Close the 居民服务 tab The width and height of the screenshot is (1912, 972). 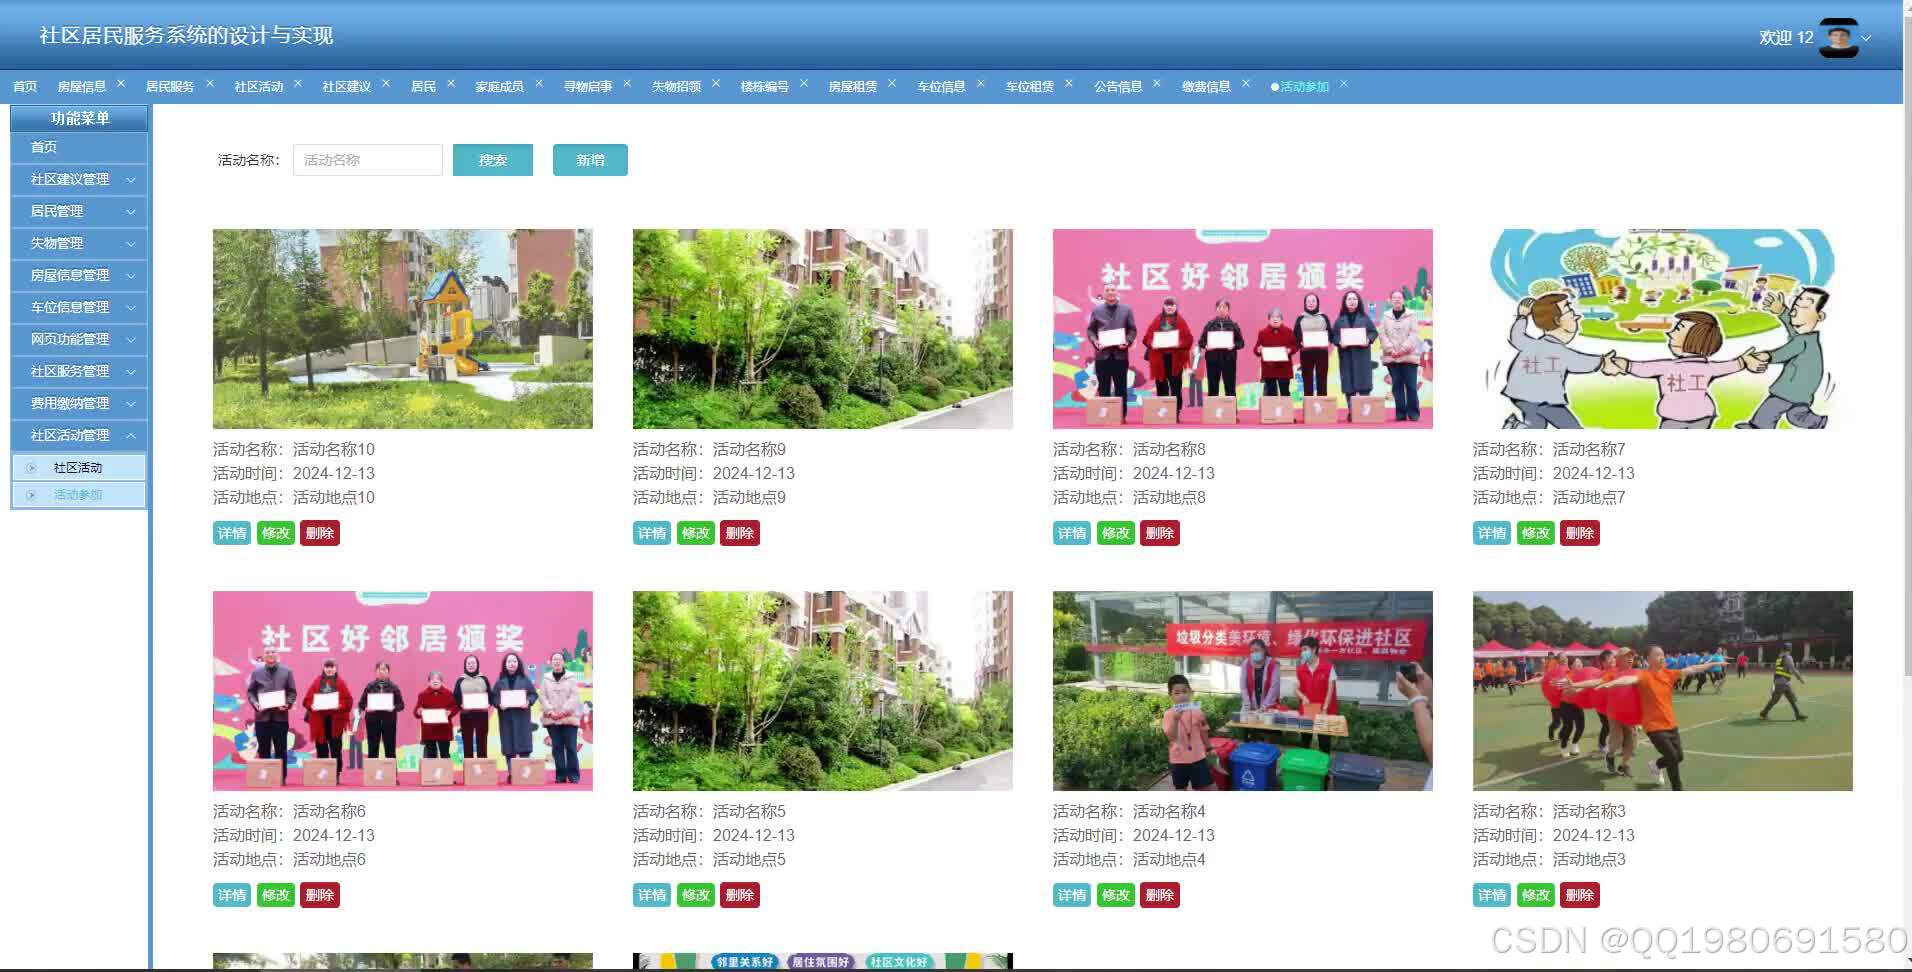tap(210, 84)
